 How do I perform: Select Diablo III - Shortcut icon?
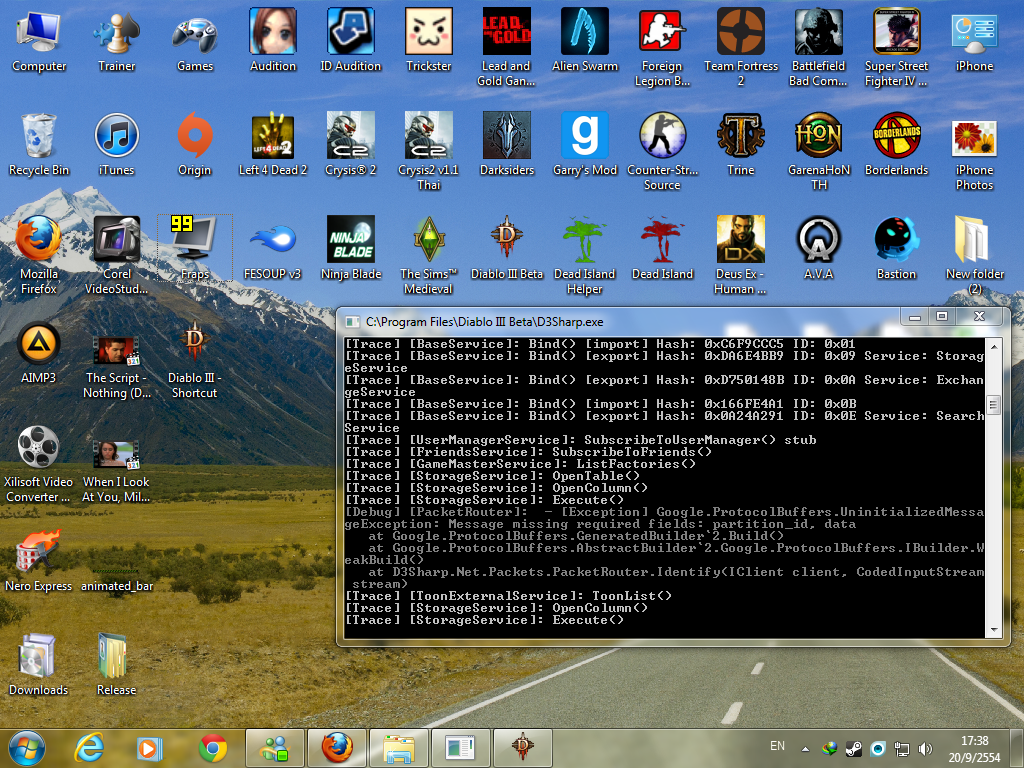[195, 359]
